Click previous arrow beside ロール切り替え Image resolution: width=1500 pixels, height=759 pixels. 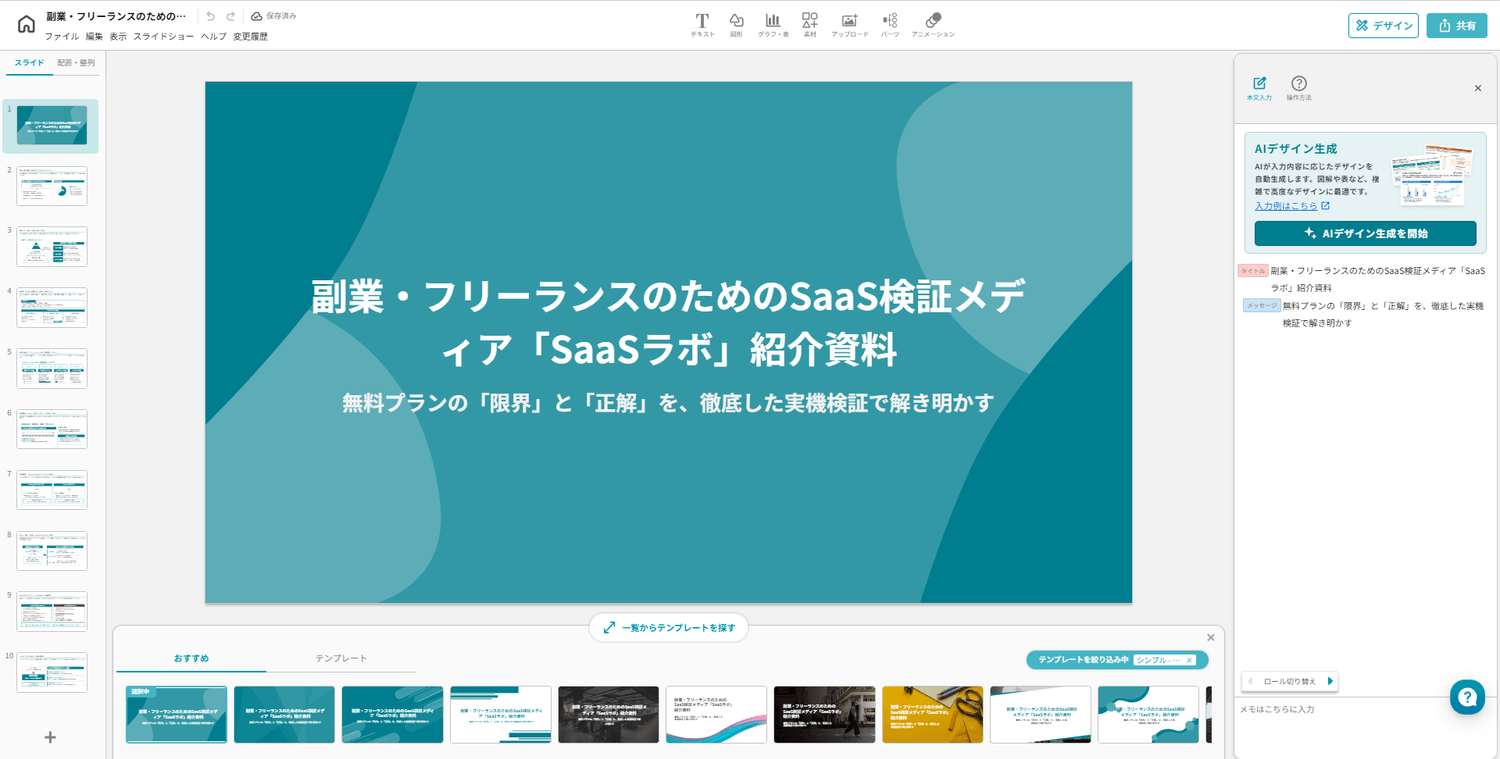(1250, 681)
